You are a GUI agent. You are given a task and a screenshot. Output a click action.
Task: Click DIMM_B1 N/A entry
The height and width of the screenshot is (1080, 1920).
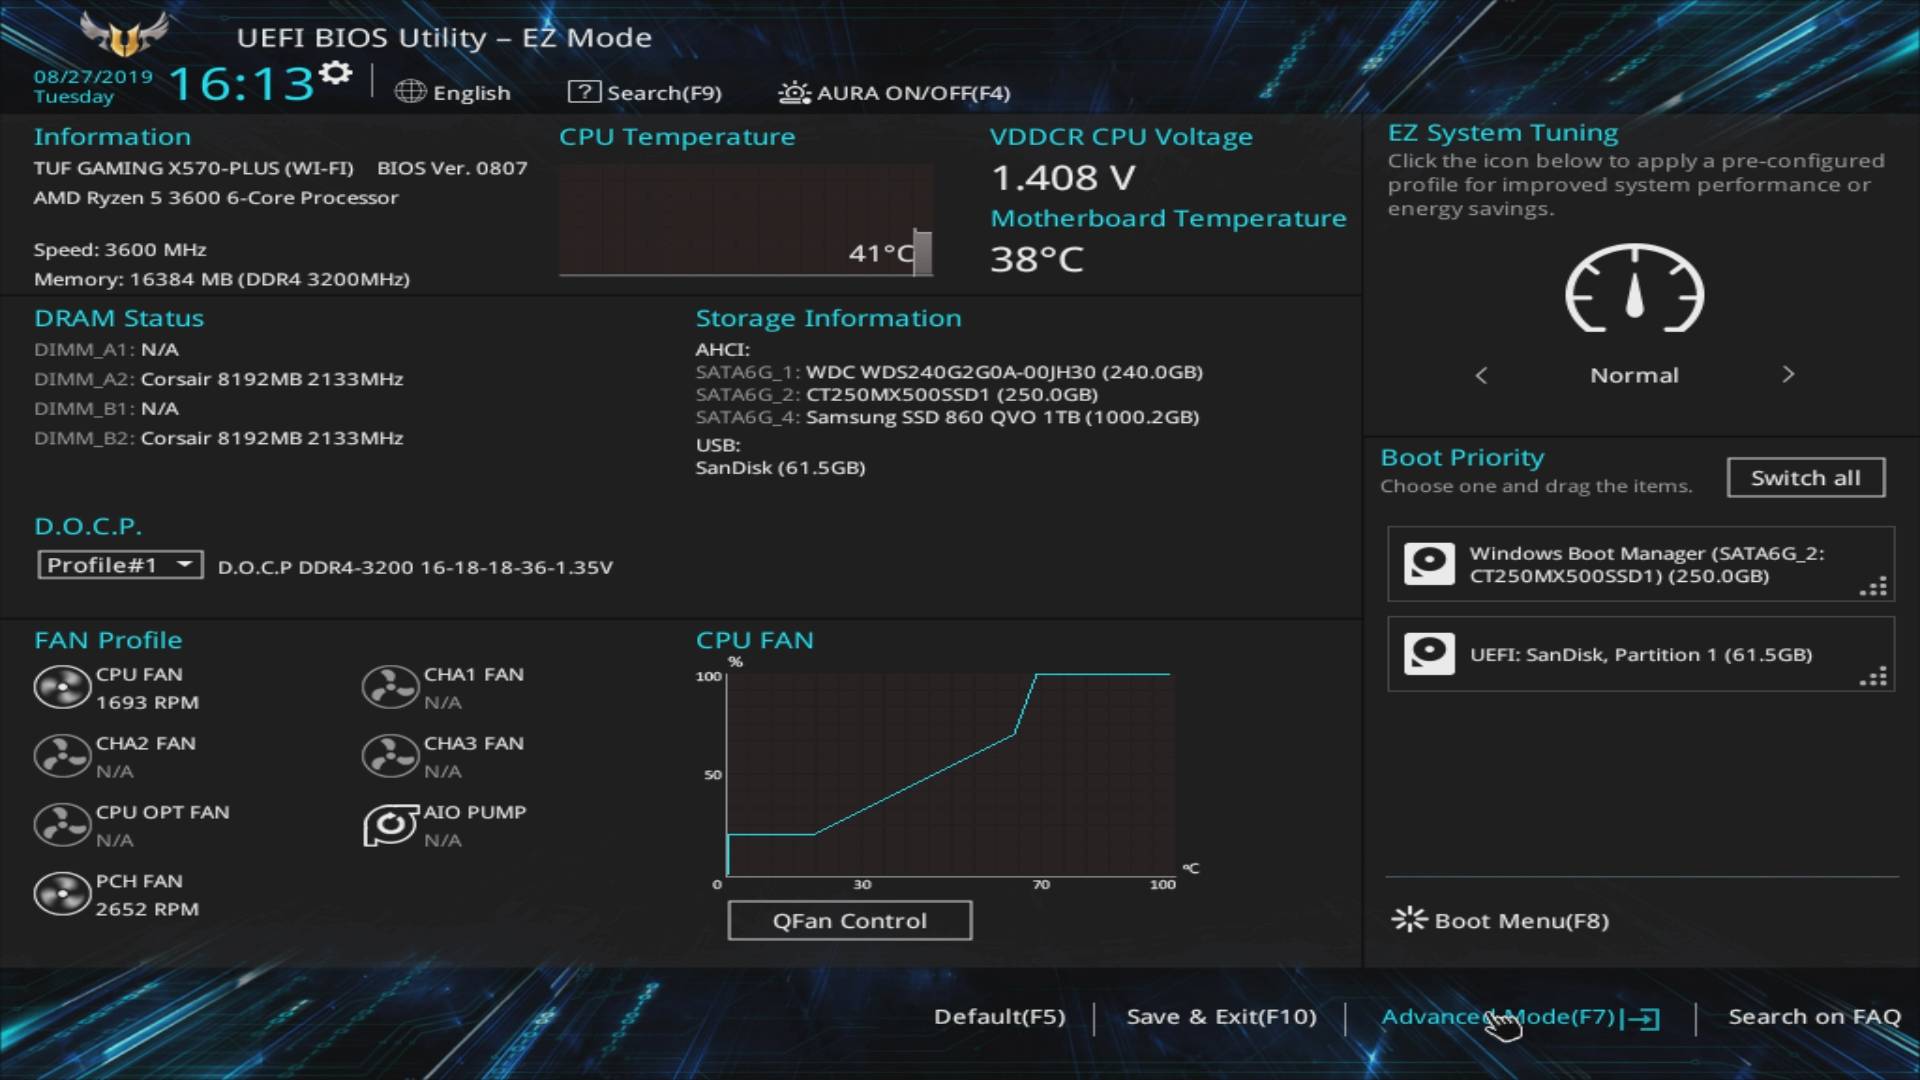point(106,409)
